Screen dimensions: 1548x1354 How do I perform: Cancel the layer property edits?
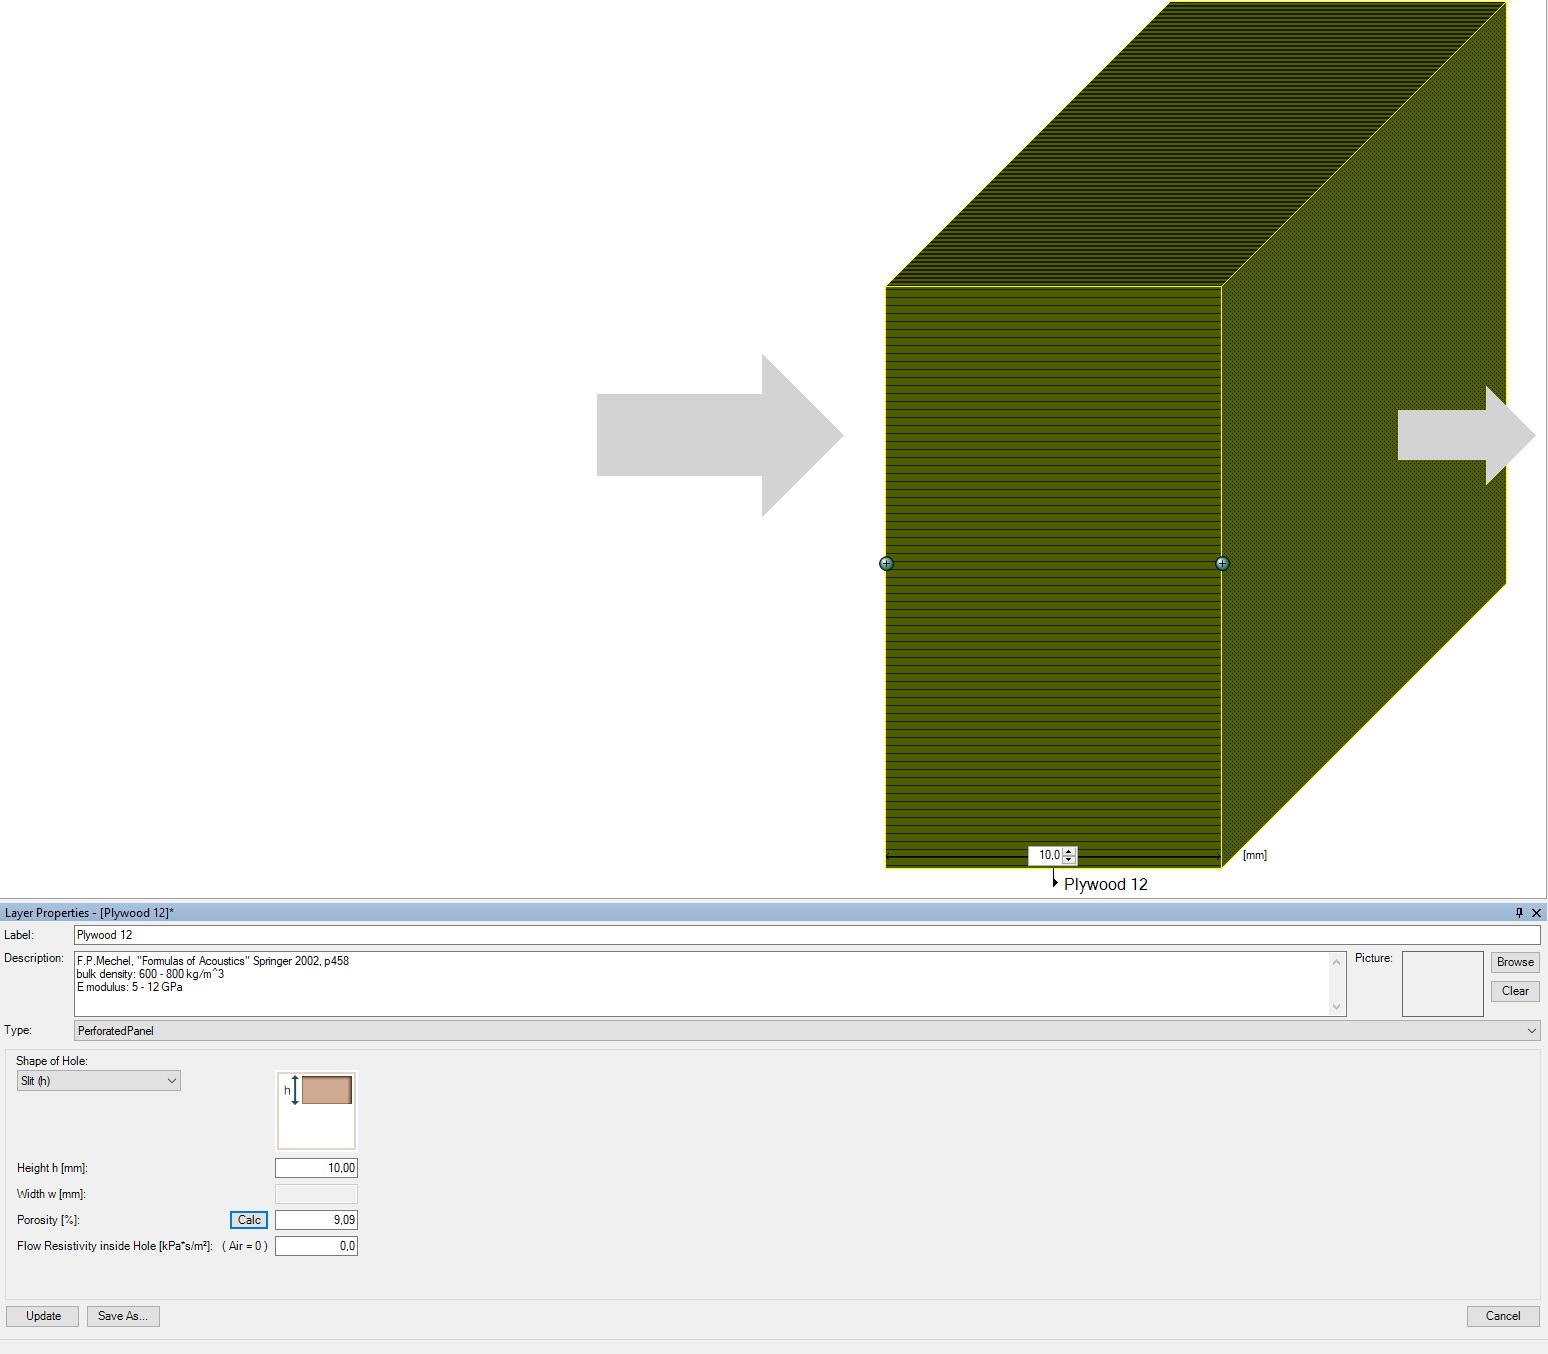pyautogui.click(x=1502, y=1316)
